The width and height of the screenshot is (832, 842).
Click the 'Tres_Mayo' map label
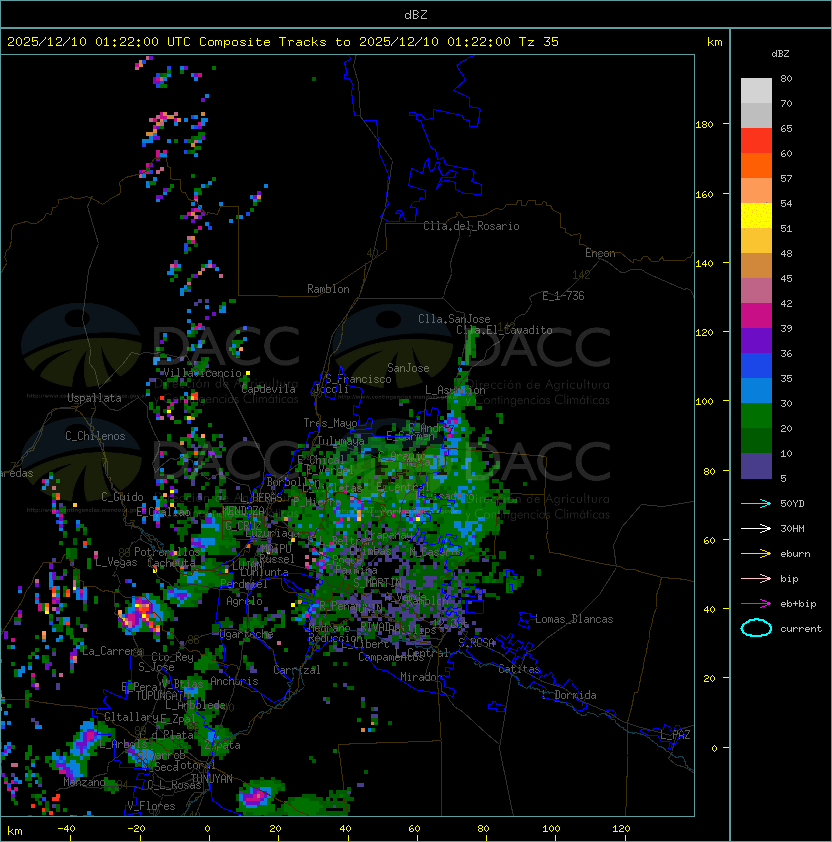click(x=330, y=423)
